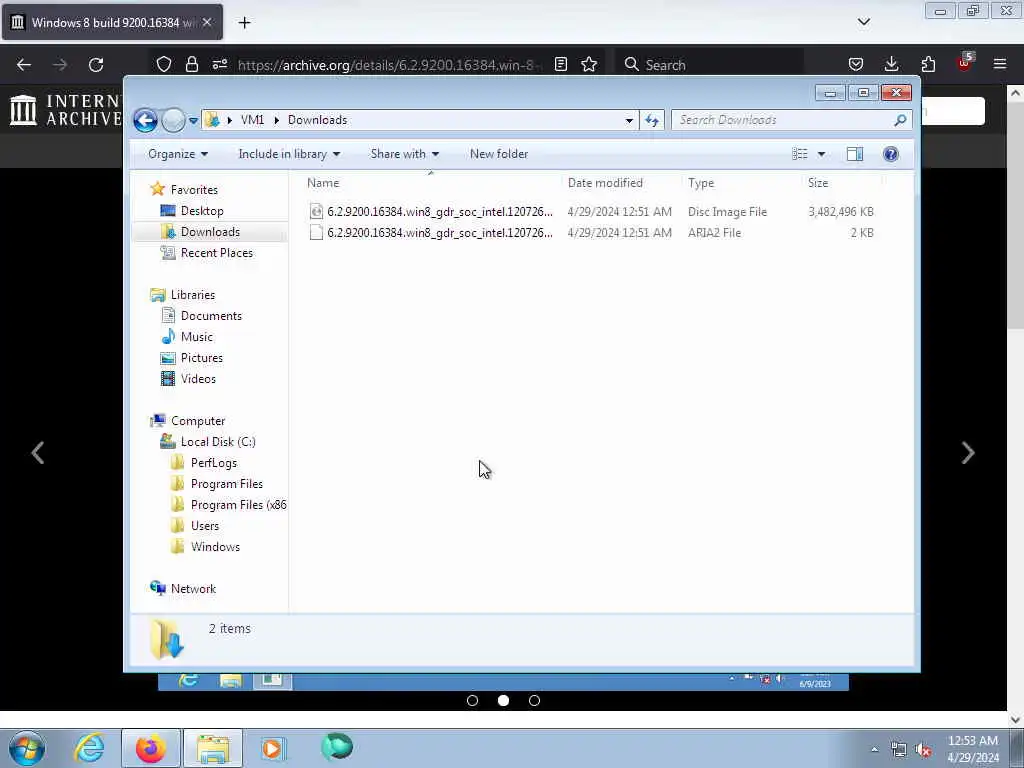Expand address bar history dropdown

[629, 120]
